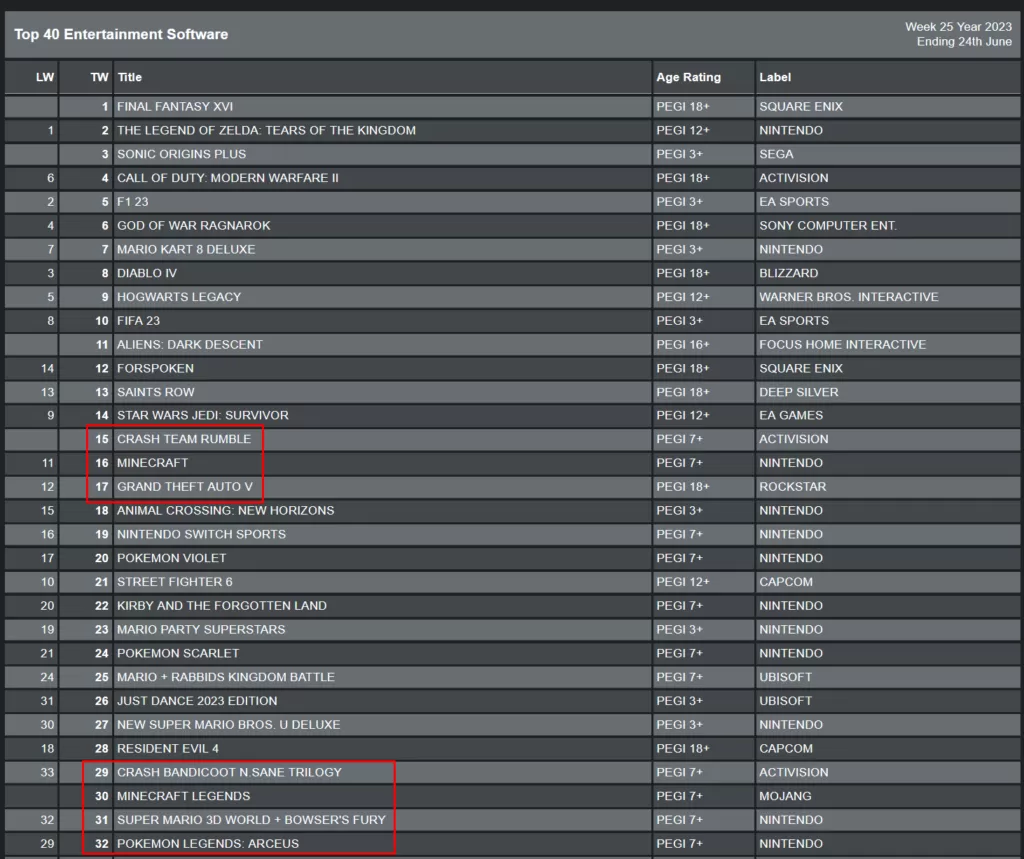Select Pokemon Legends: Arceus title
The image size is (1024, 859).
coord(208,844)
